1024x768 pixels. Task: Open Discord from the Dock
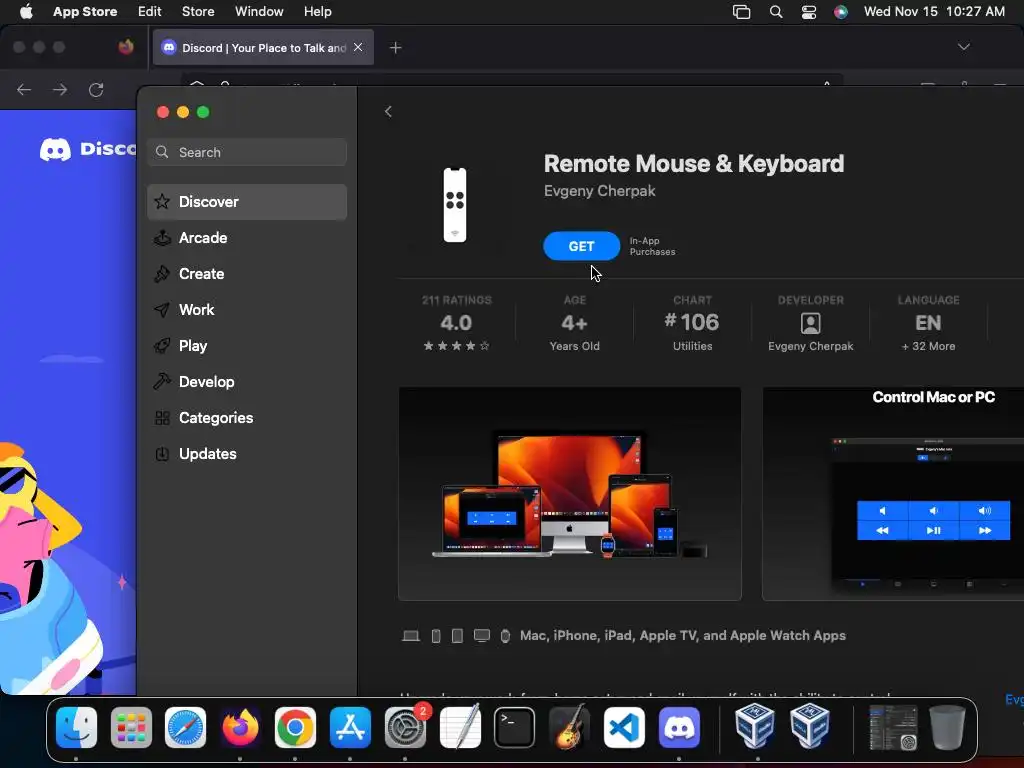point(679,728)
